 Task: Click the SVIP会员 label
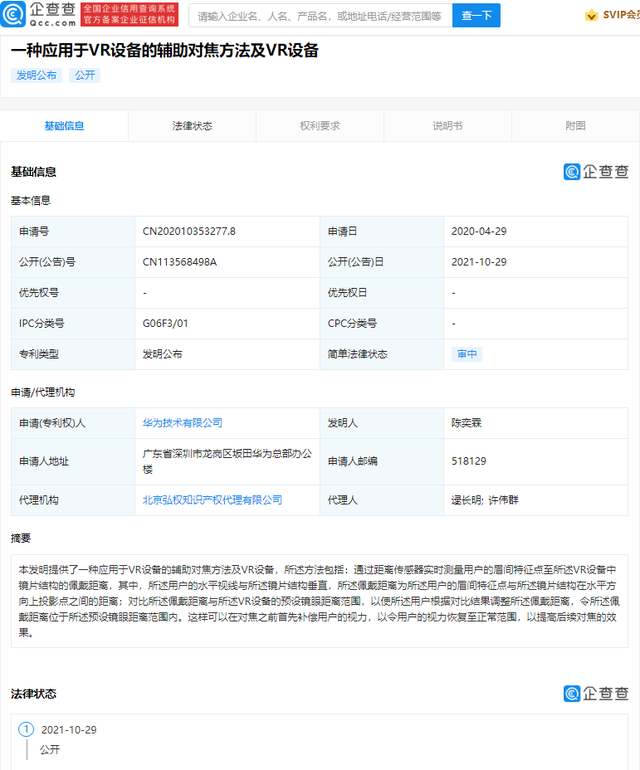pos(621,15)
